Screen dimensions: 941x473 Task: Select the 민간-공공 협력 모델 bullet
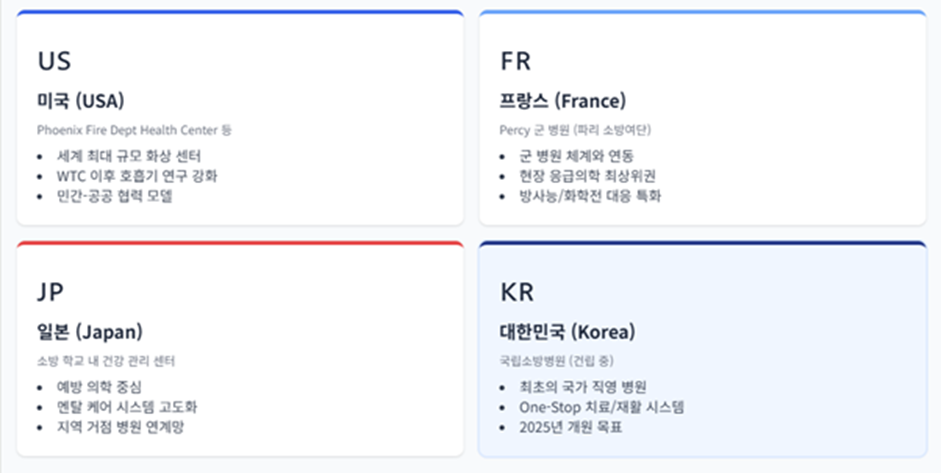115,196
